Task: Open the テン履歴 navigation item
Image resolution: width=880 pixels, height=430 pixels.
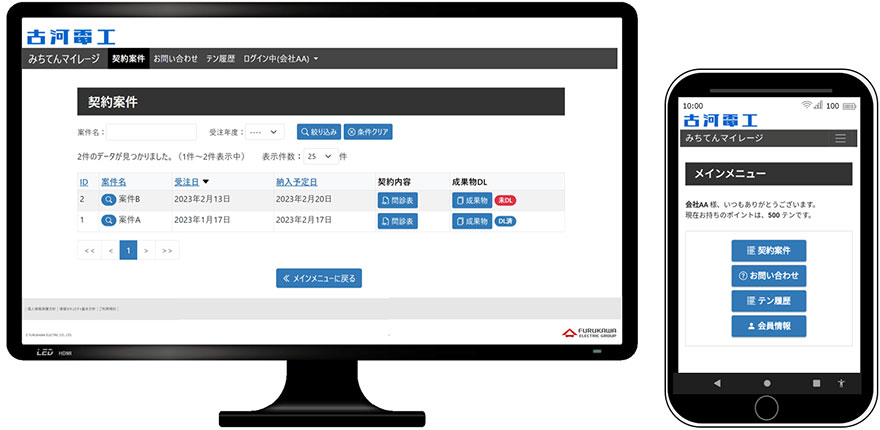Action: pyautogui.click(x=220, y=59)
